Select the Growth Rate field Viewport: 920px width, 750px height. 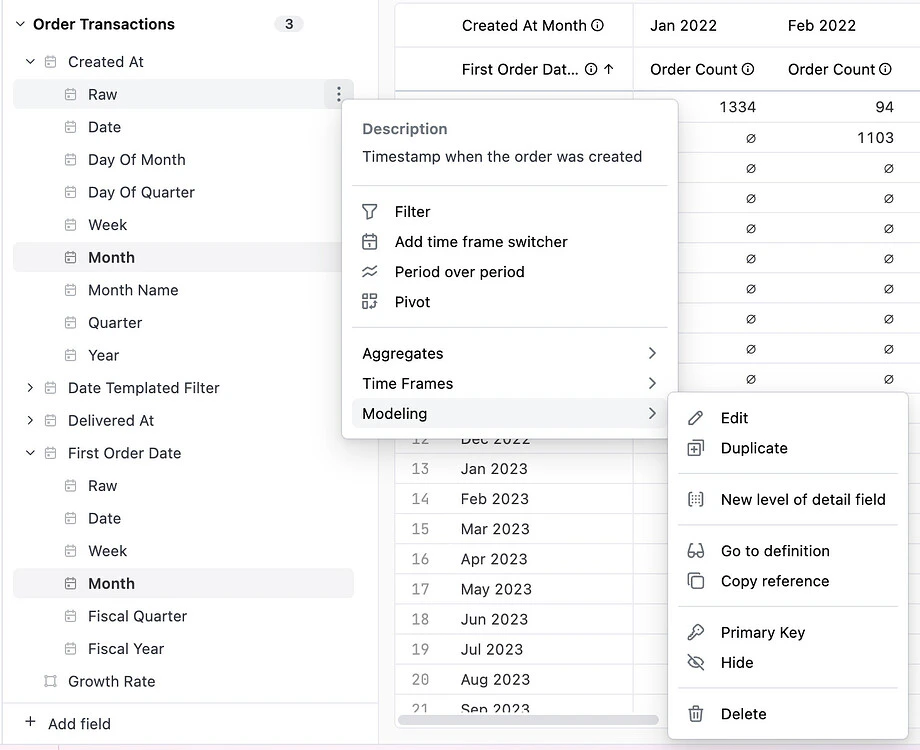coord(183,681)
